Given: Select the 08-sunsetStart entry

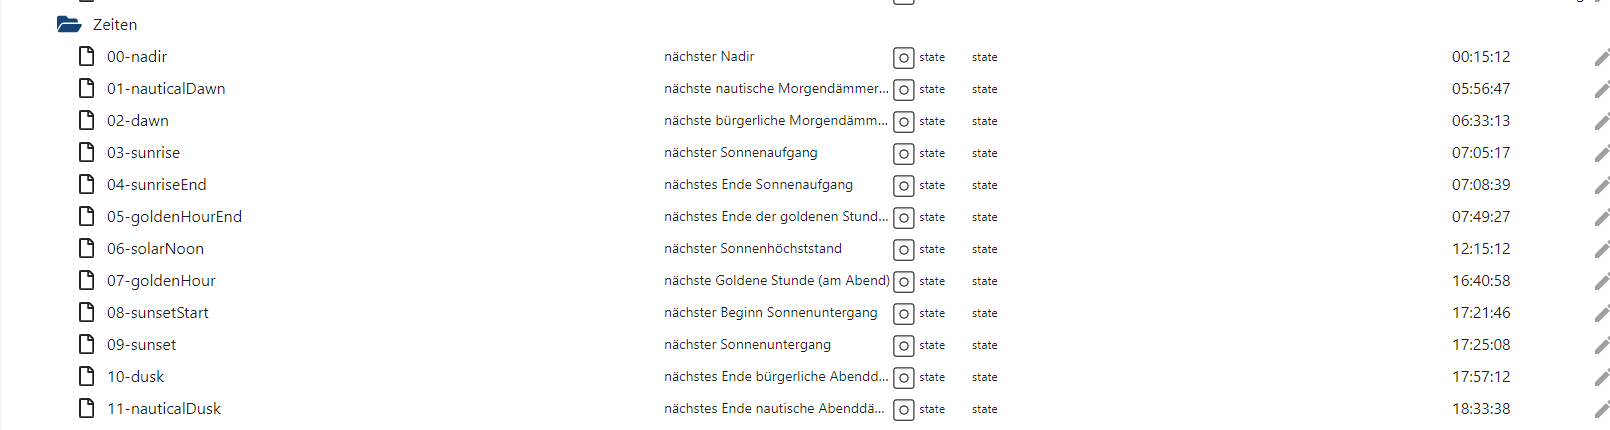Looking at the screenshot, I should pyautogui.click(x=158, y=312).
